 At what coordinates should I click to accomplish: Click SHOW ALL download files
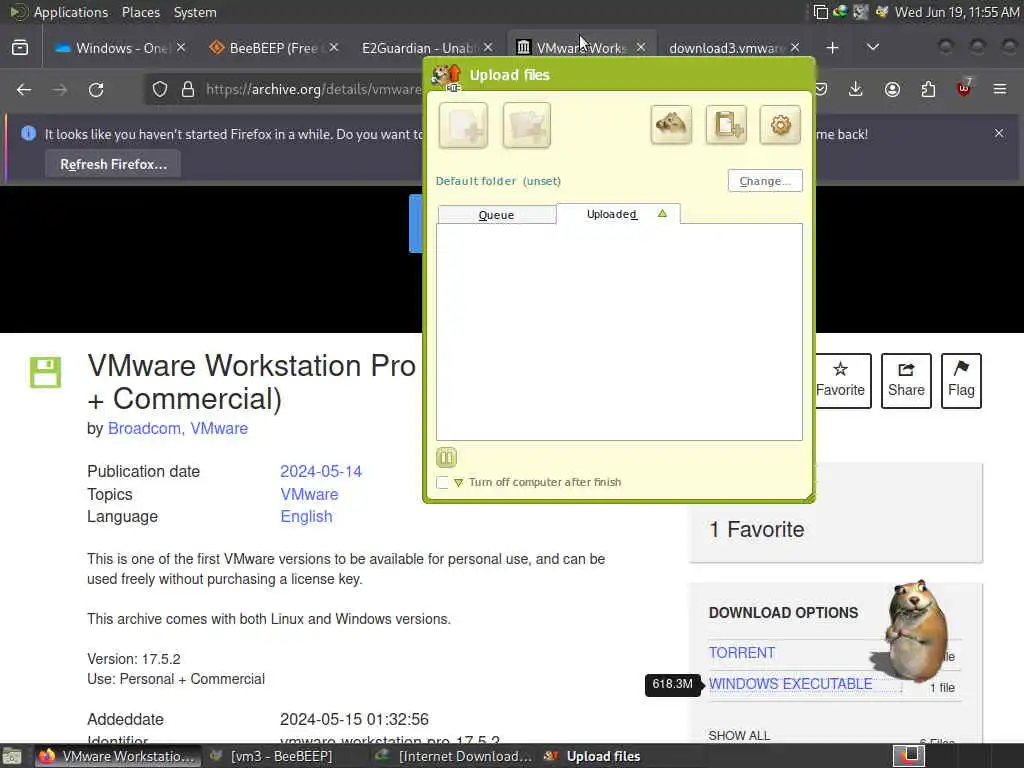[739, 735]
